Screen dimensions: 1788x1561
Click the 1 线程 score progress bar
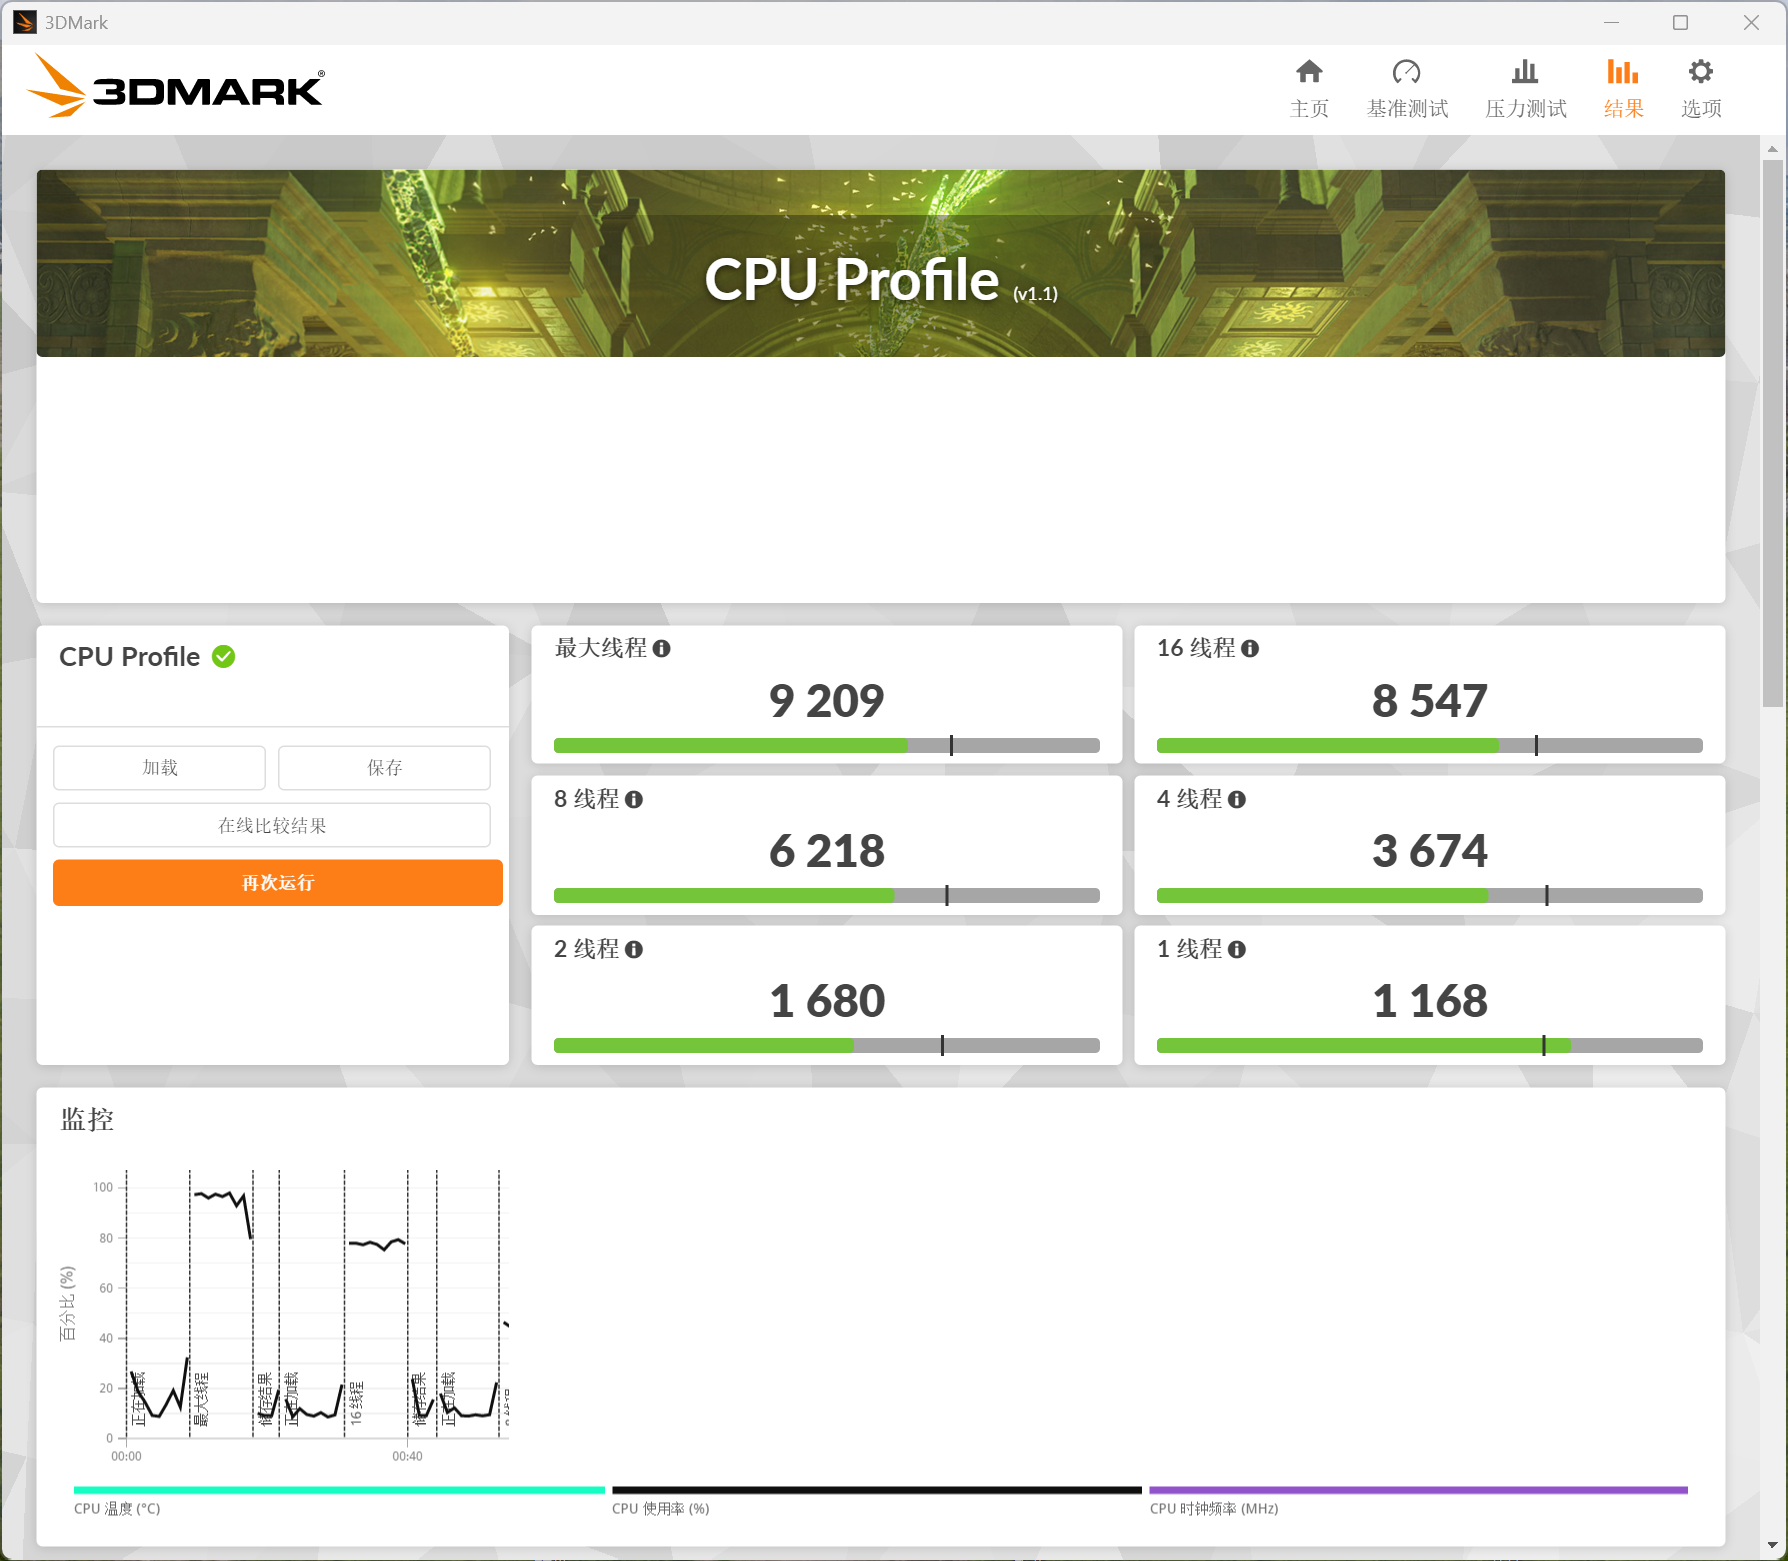pos(1430,1046)
